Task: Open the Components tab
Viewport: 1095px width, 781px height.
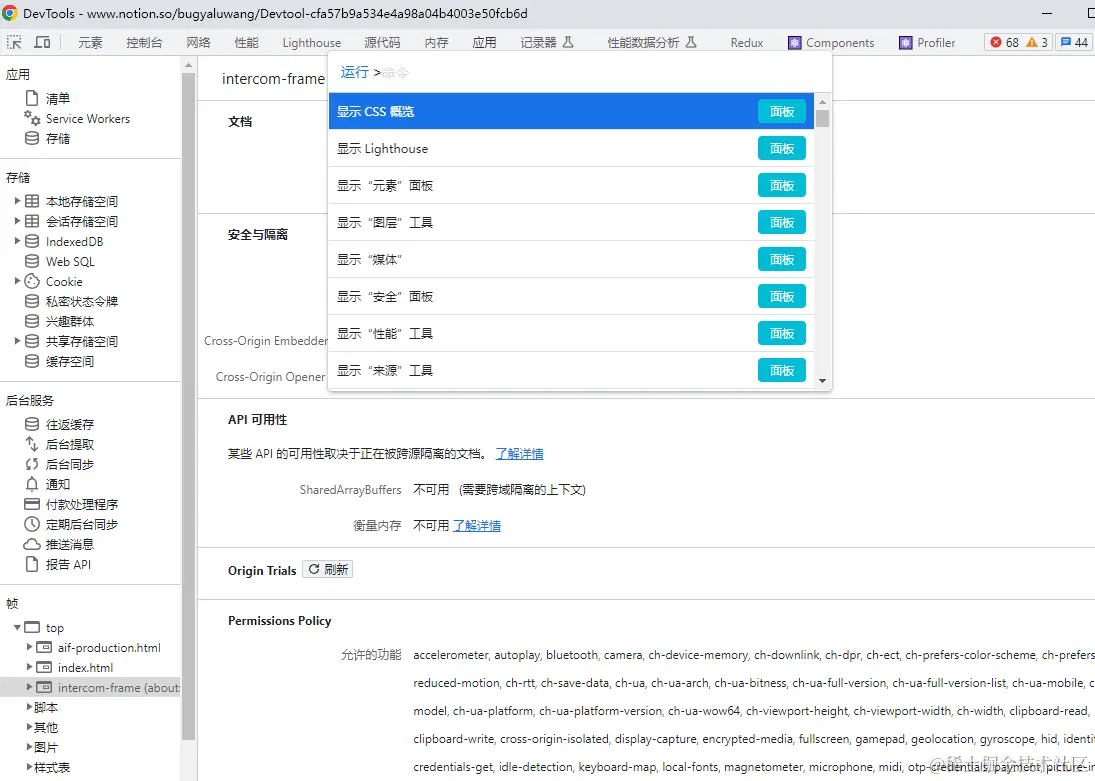Action: click(831, 43)
